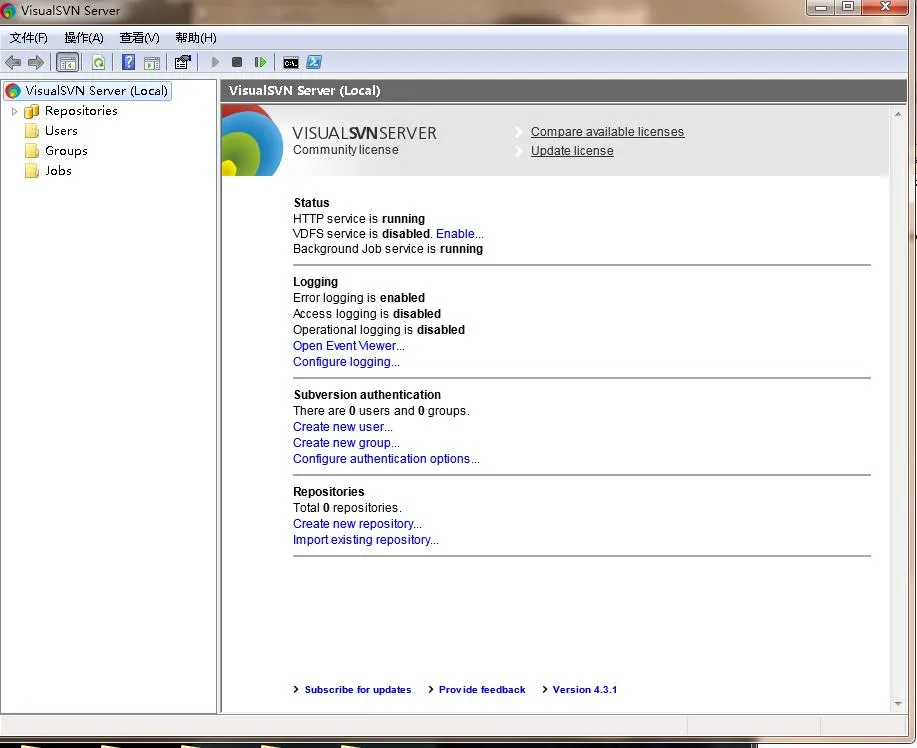Open the command prompt toolbar icon

pyautogui.click(x=291, y=63)
